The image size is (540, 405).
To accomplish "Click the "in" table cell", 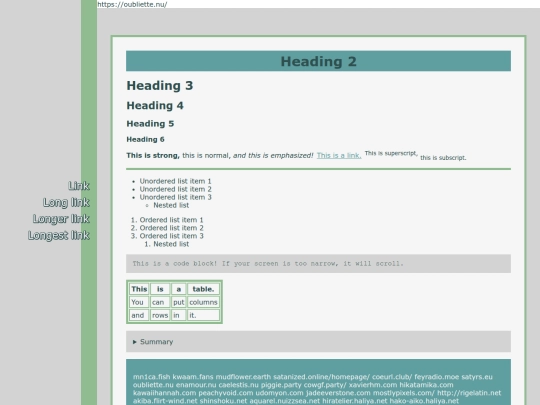I will tap(178, 315).
